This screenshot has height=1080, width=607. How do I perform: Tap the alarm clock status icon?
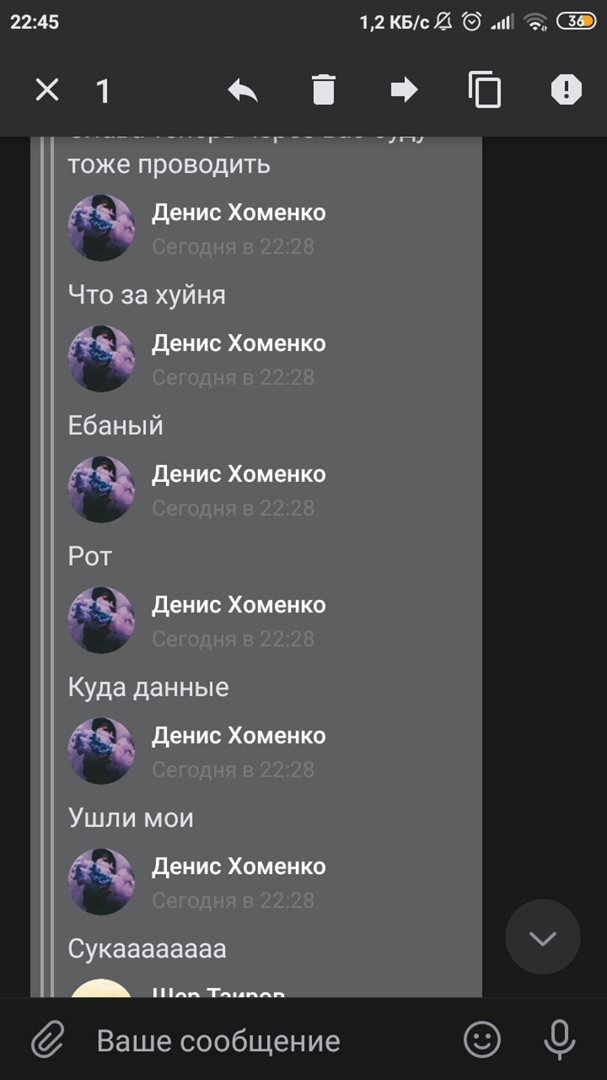472,21
